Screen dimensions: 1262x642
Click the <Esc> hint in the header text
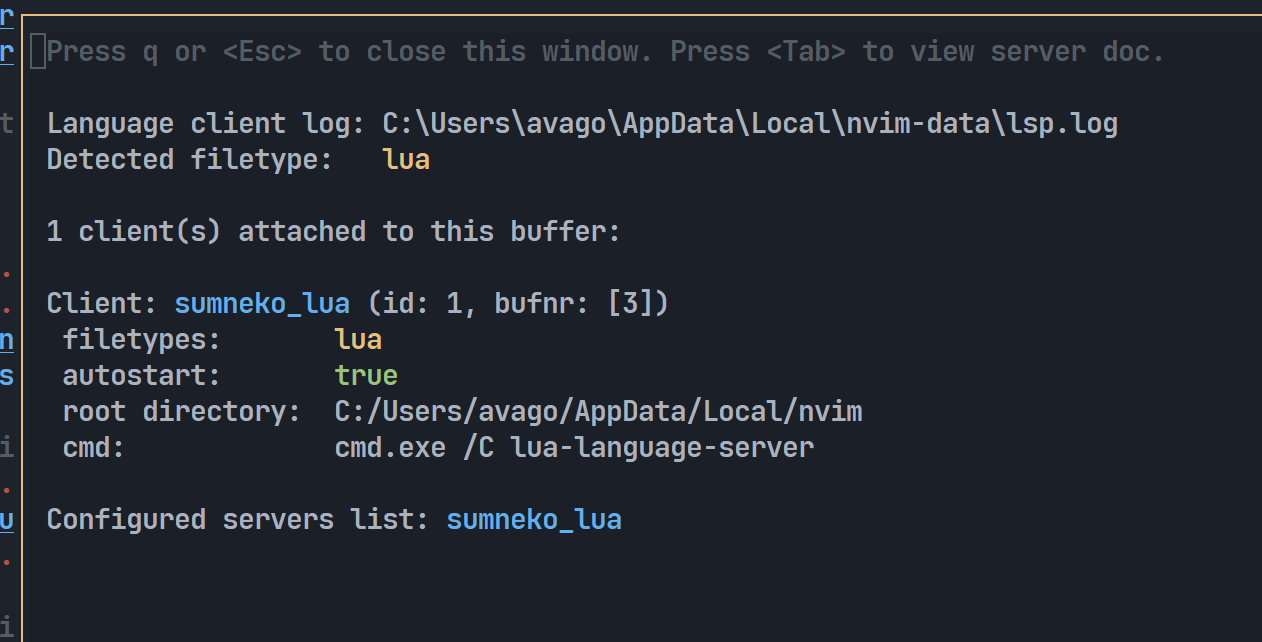(261, 50)
